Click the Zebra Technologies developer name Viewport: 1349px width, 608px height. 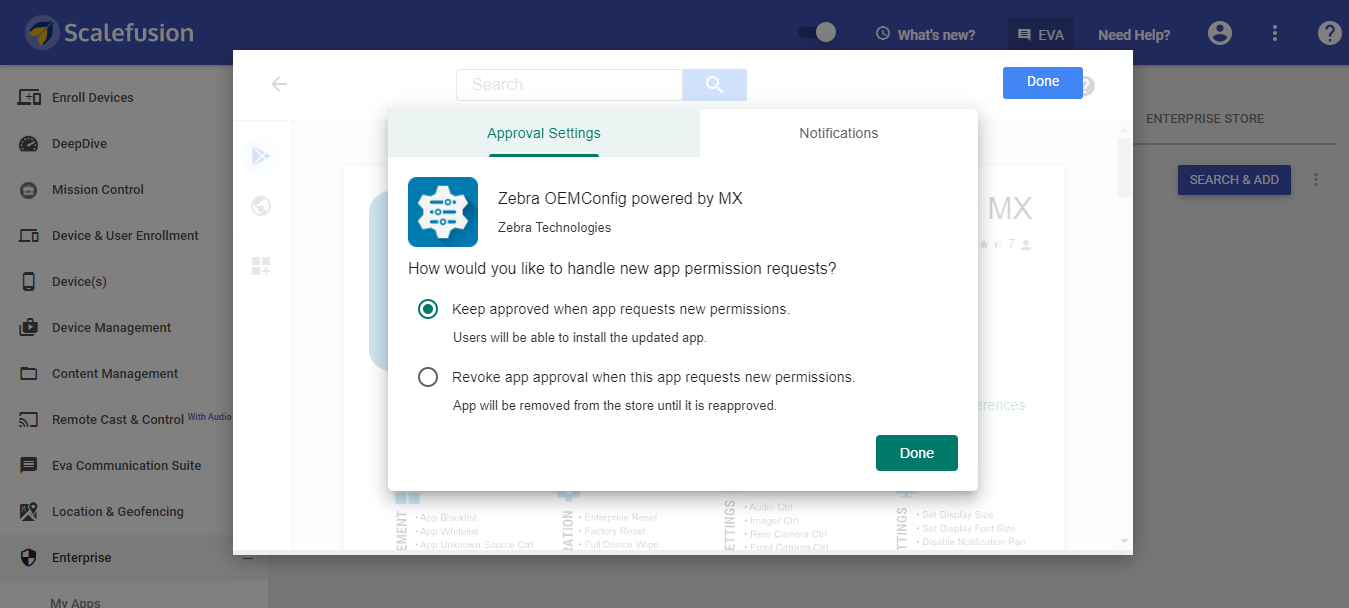(x=554, y=227)
